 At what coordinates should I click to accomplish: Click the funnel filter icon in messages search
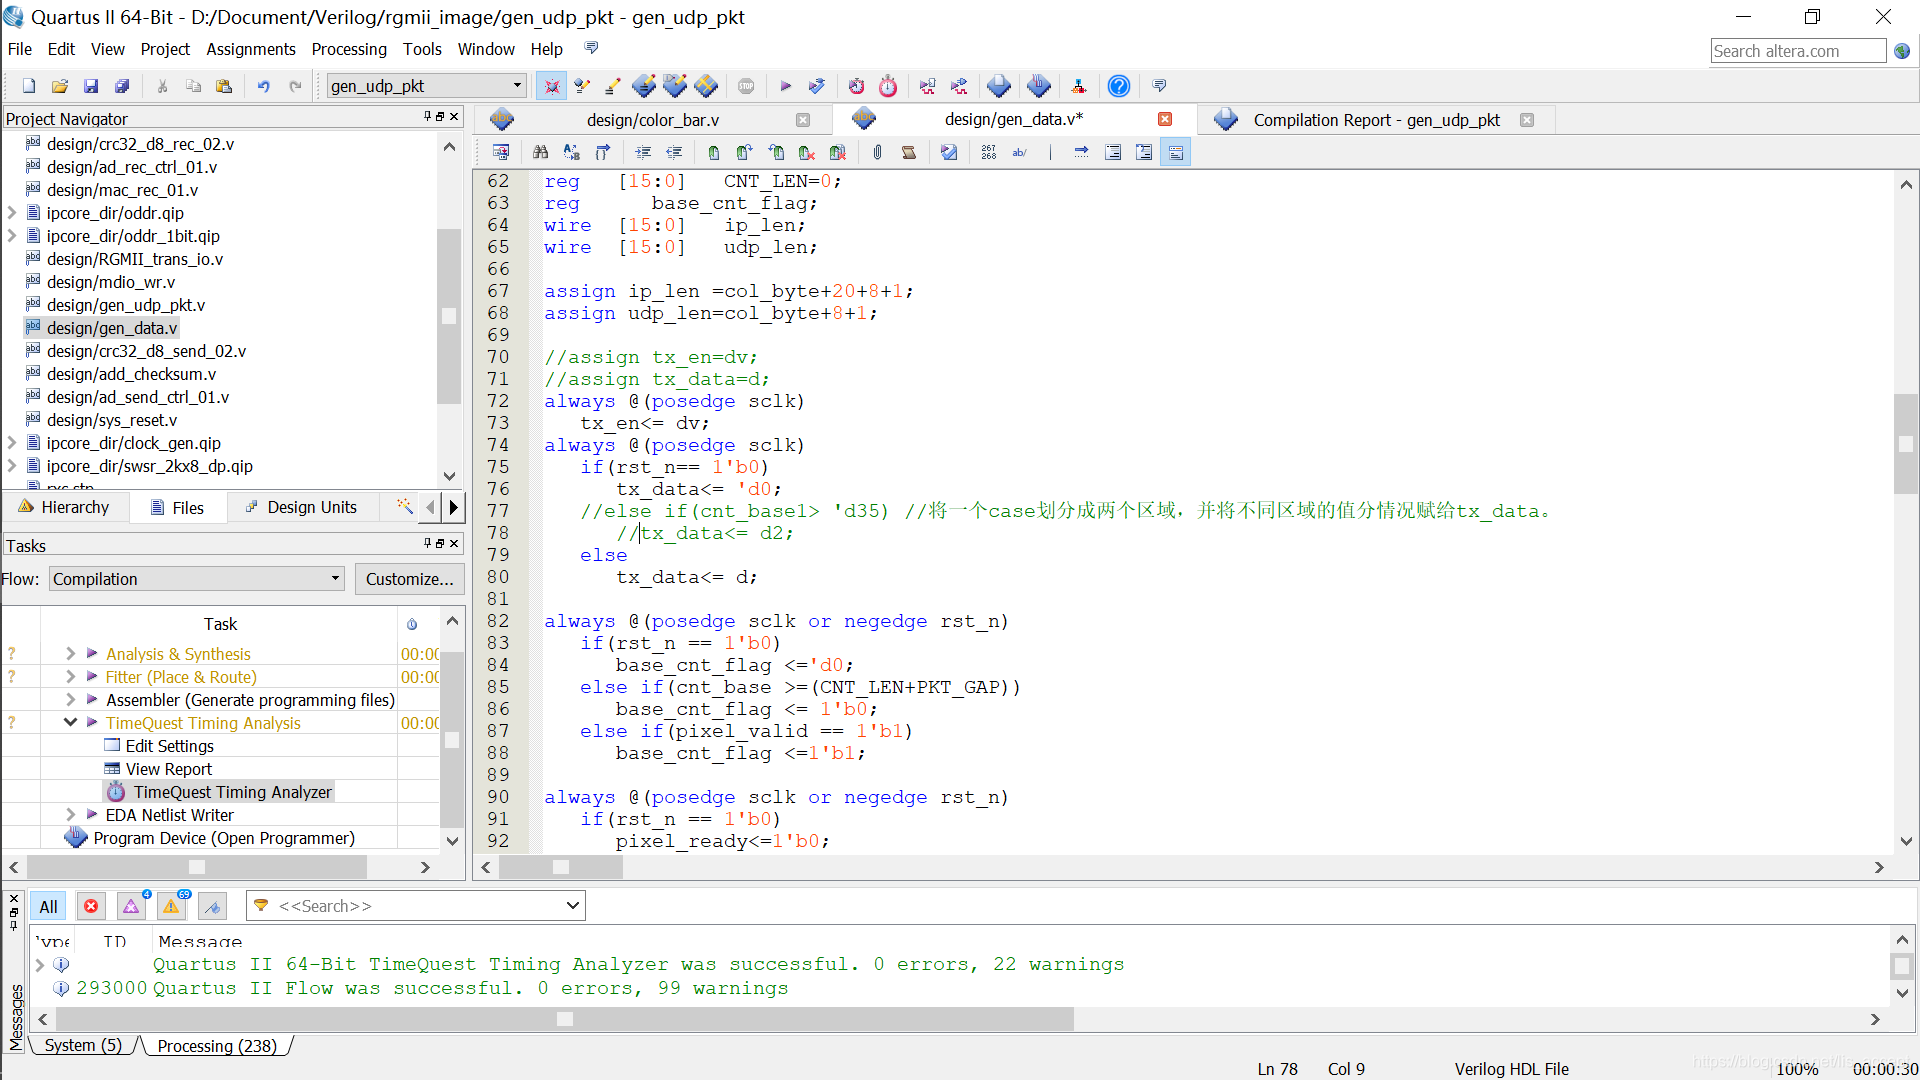tap(261, 906)
